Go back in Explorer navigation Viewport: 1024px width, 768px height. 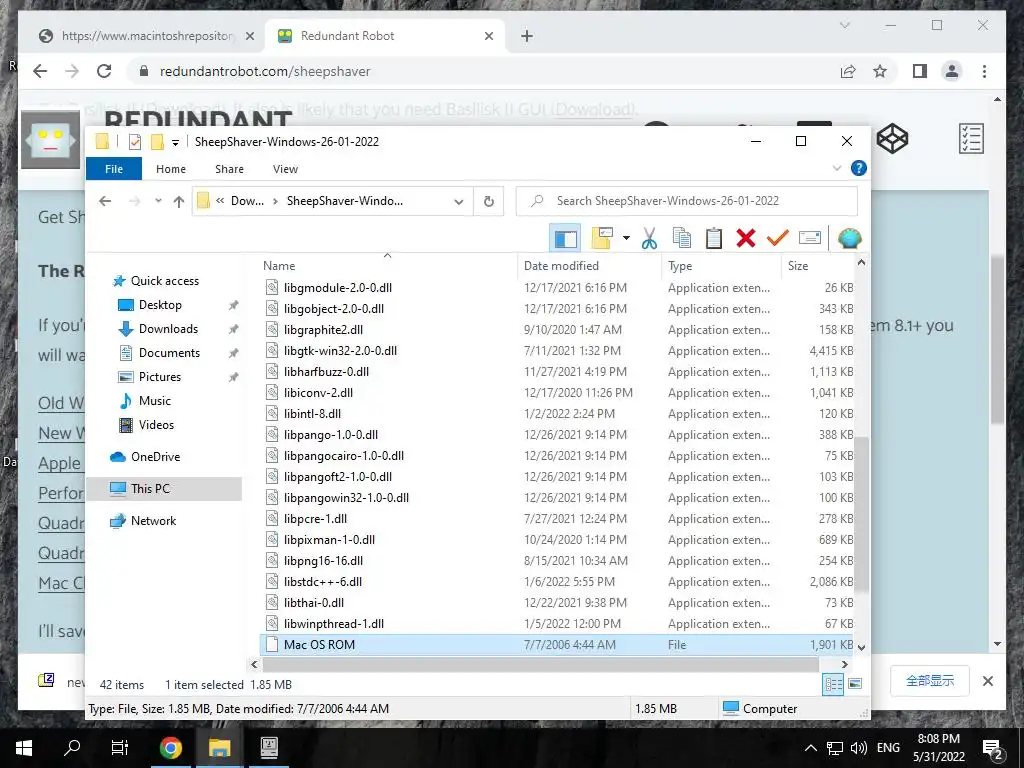tap(105, 201)
